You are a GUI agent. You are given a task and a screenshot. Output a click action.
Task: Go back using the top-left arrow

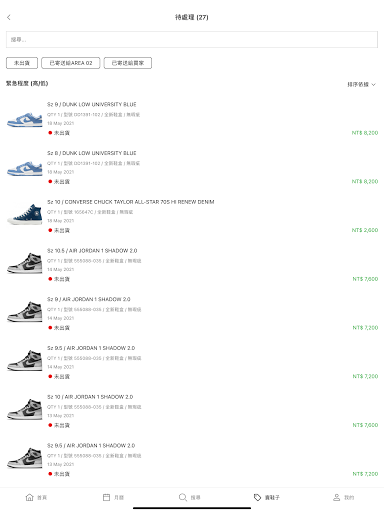coord(9,17)
